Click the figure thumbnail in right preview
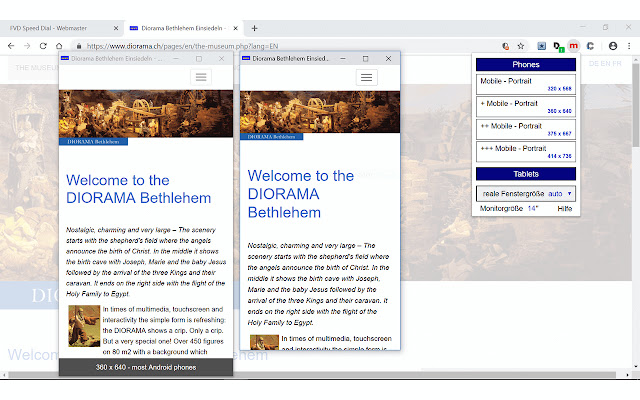 (264, 342)
